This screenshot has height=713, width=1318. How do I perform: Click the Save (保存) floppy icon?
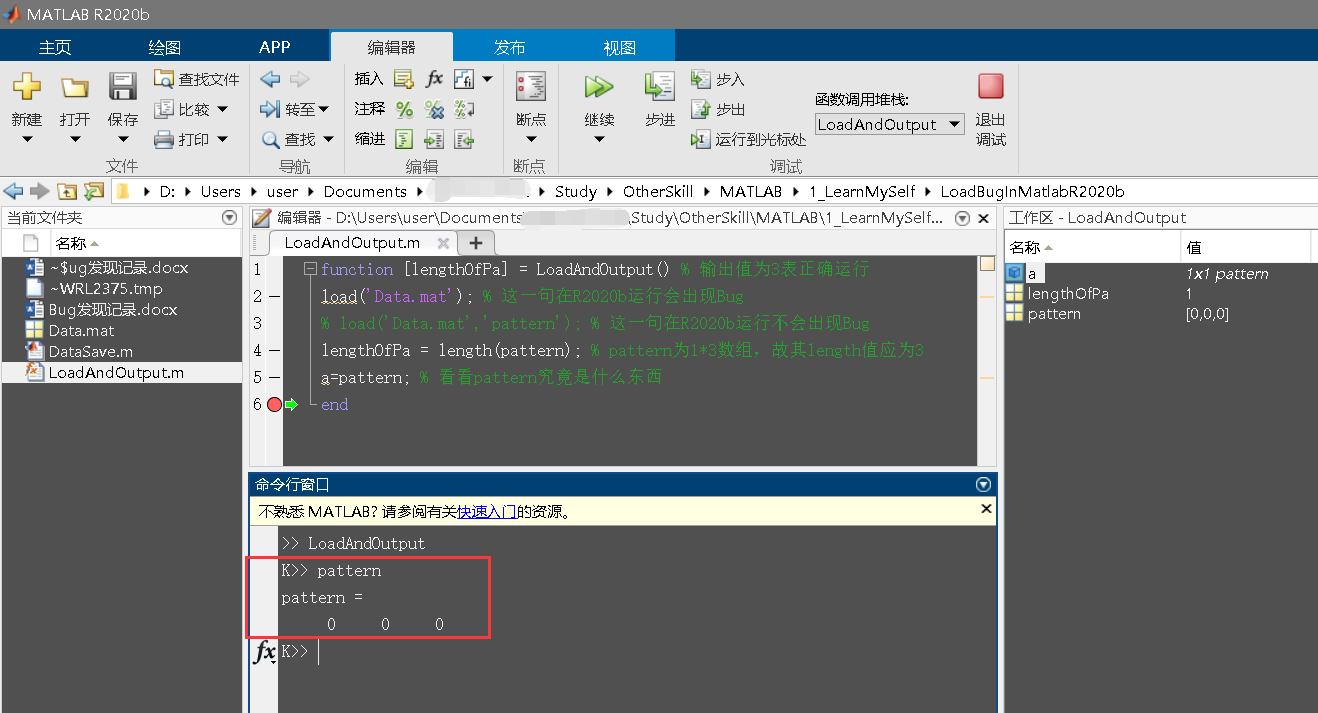point(122,87)
